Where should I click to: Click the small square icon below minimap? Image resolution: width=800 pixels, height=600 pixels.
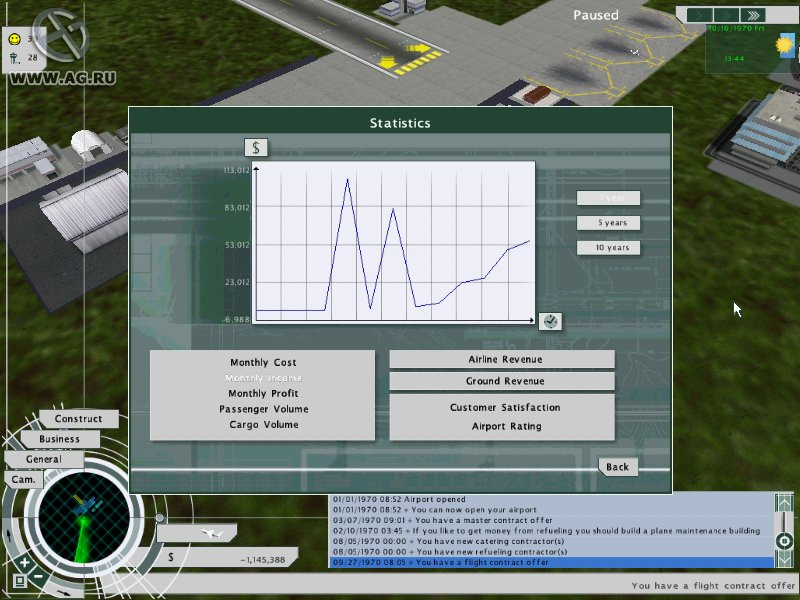(x=20, y=581)
